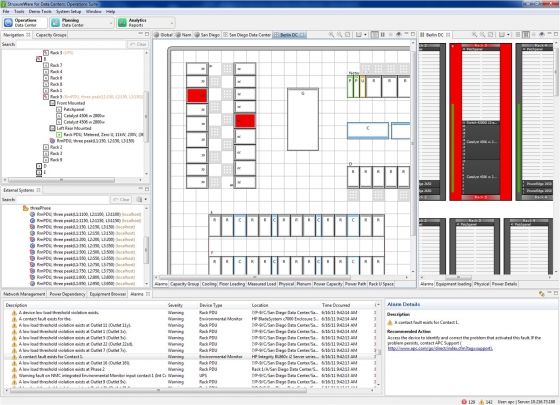Open the APC support link in Alarm Details
Image resolution: width=560 pixels, height=405 pixels.
(x=440, y=348)
